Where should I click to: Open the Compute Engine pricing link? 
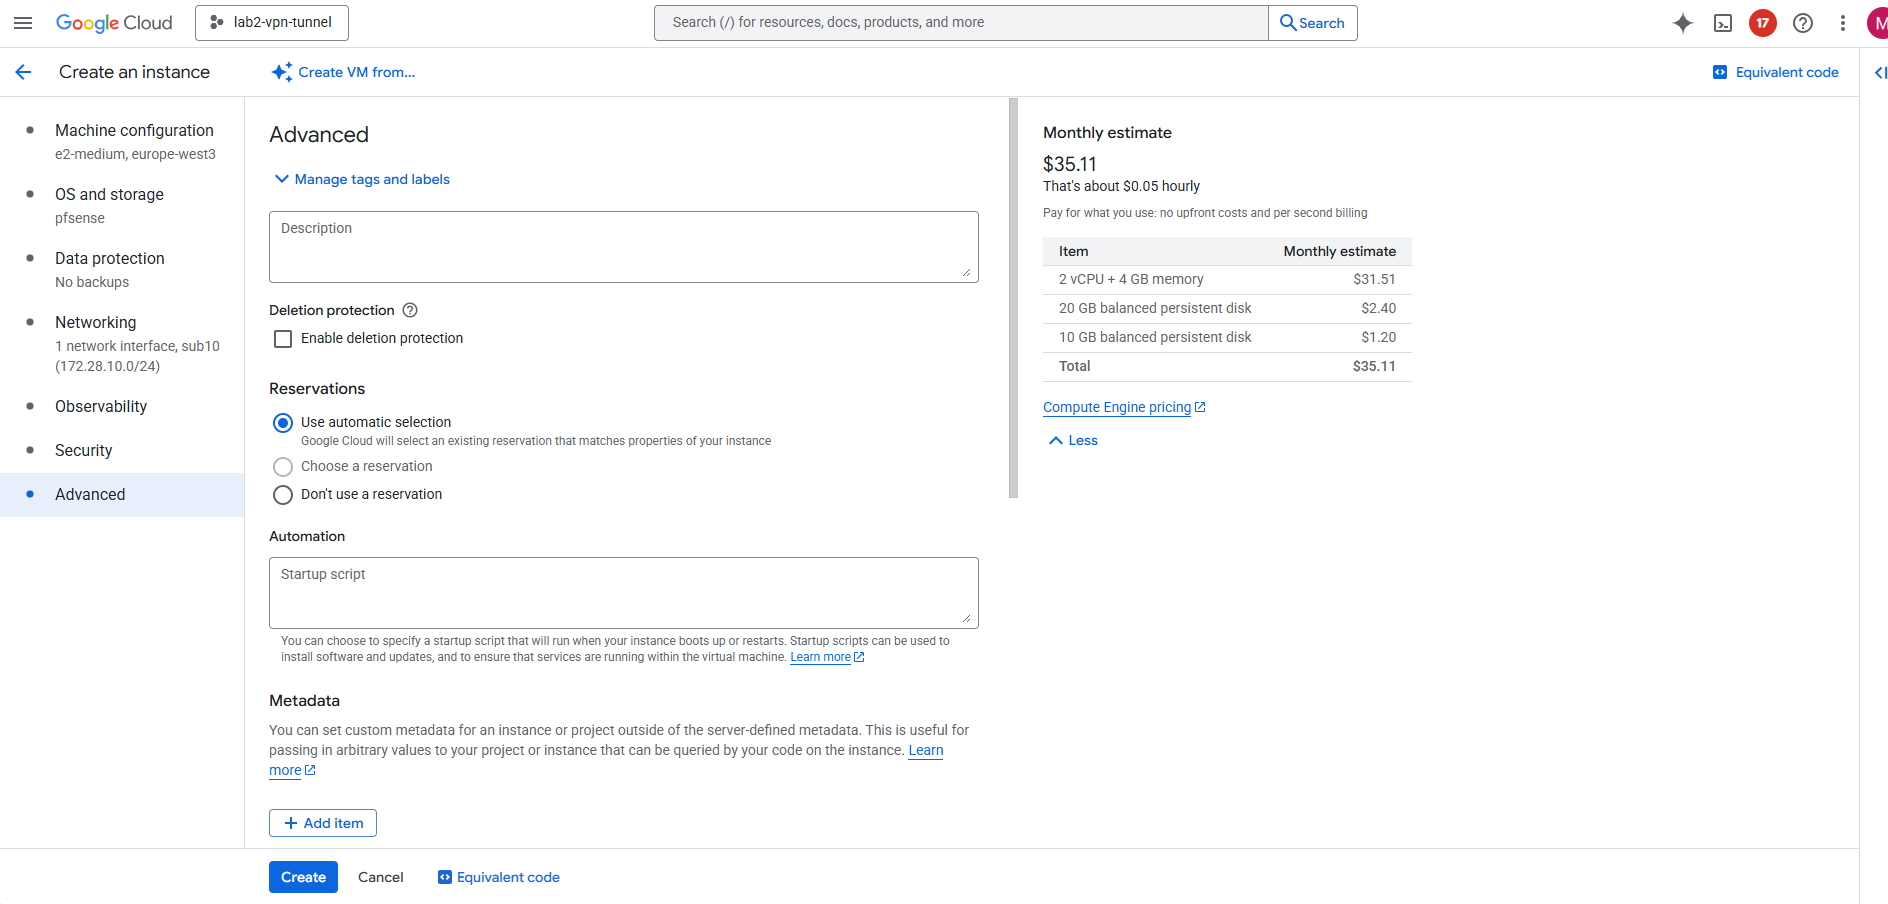pos(1117,407)
